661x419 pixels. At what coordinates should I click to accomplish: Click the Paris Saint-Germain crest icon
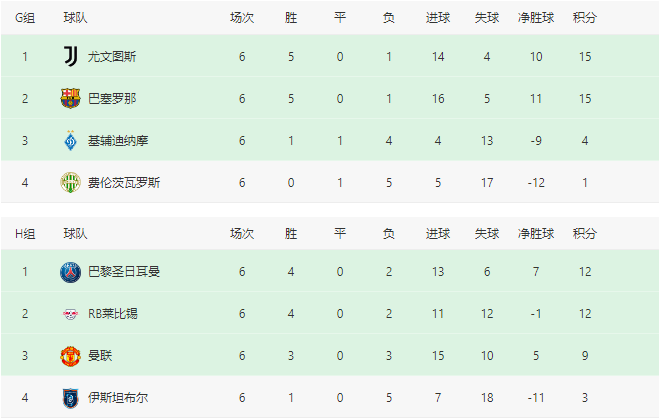(x=70, y=271)
